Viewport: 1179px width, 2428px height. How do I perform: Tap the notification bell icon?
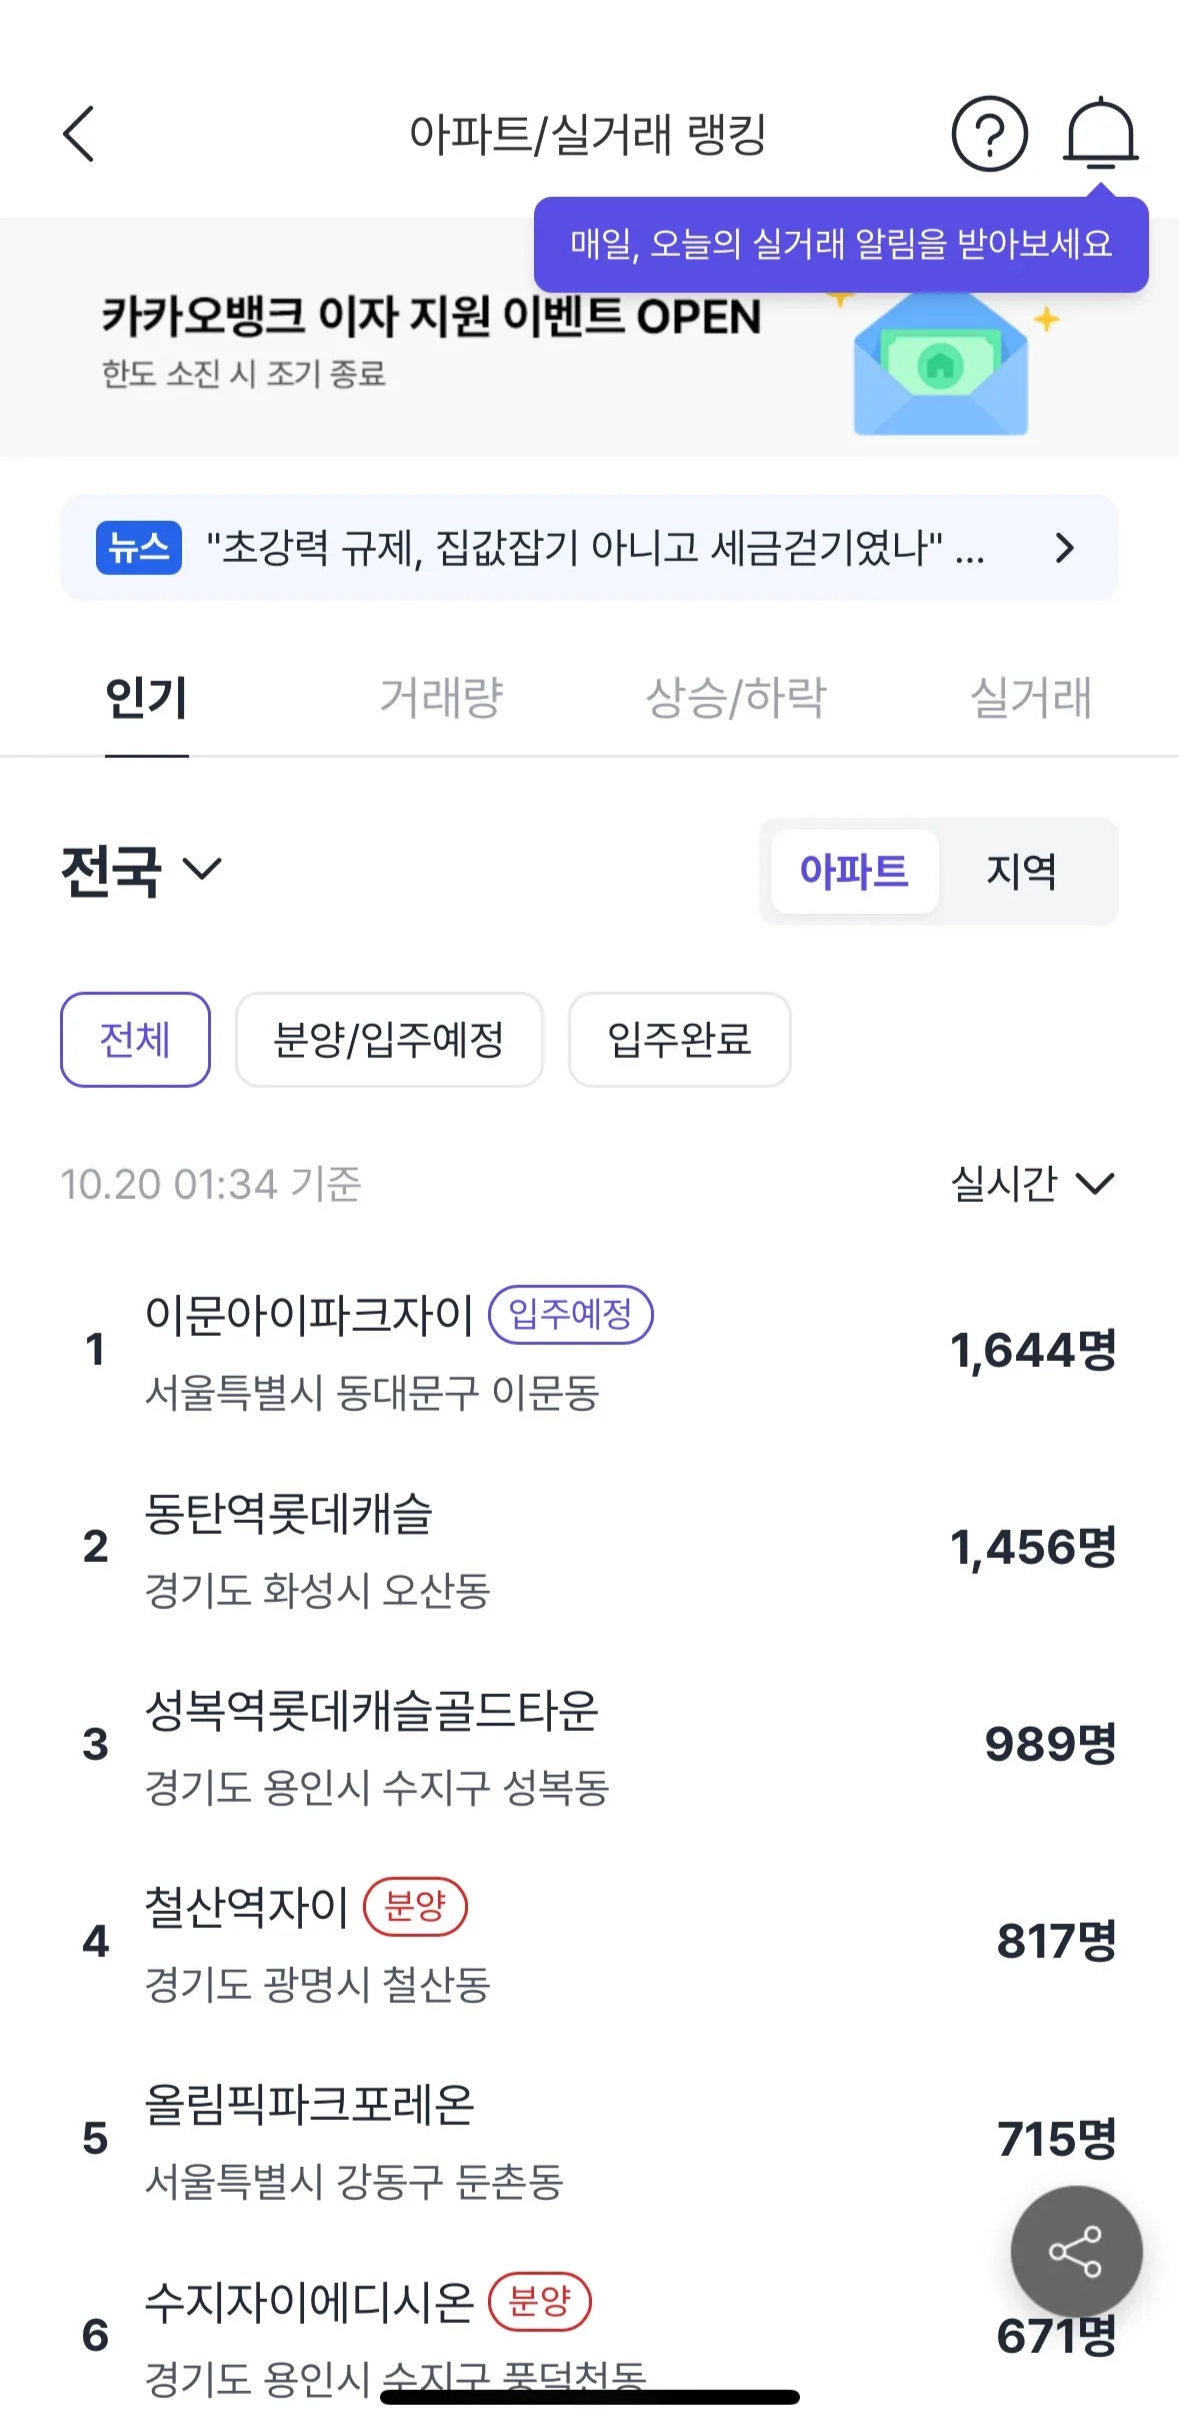click(x=1100, y=134)
